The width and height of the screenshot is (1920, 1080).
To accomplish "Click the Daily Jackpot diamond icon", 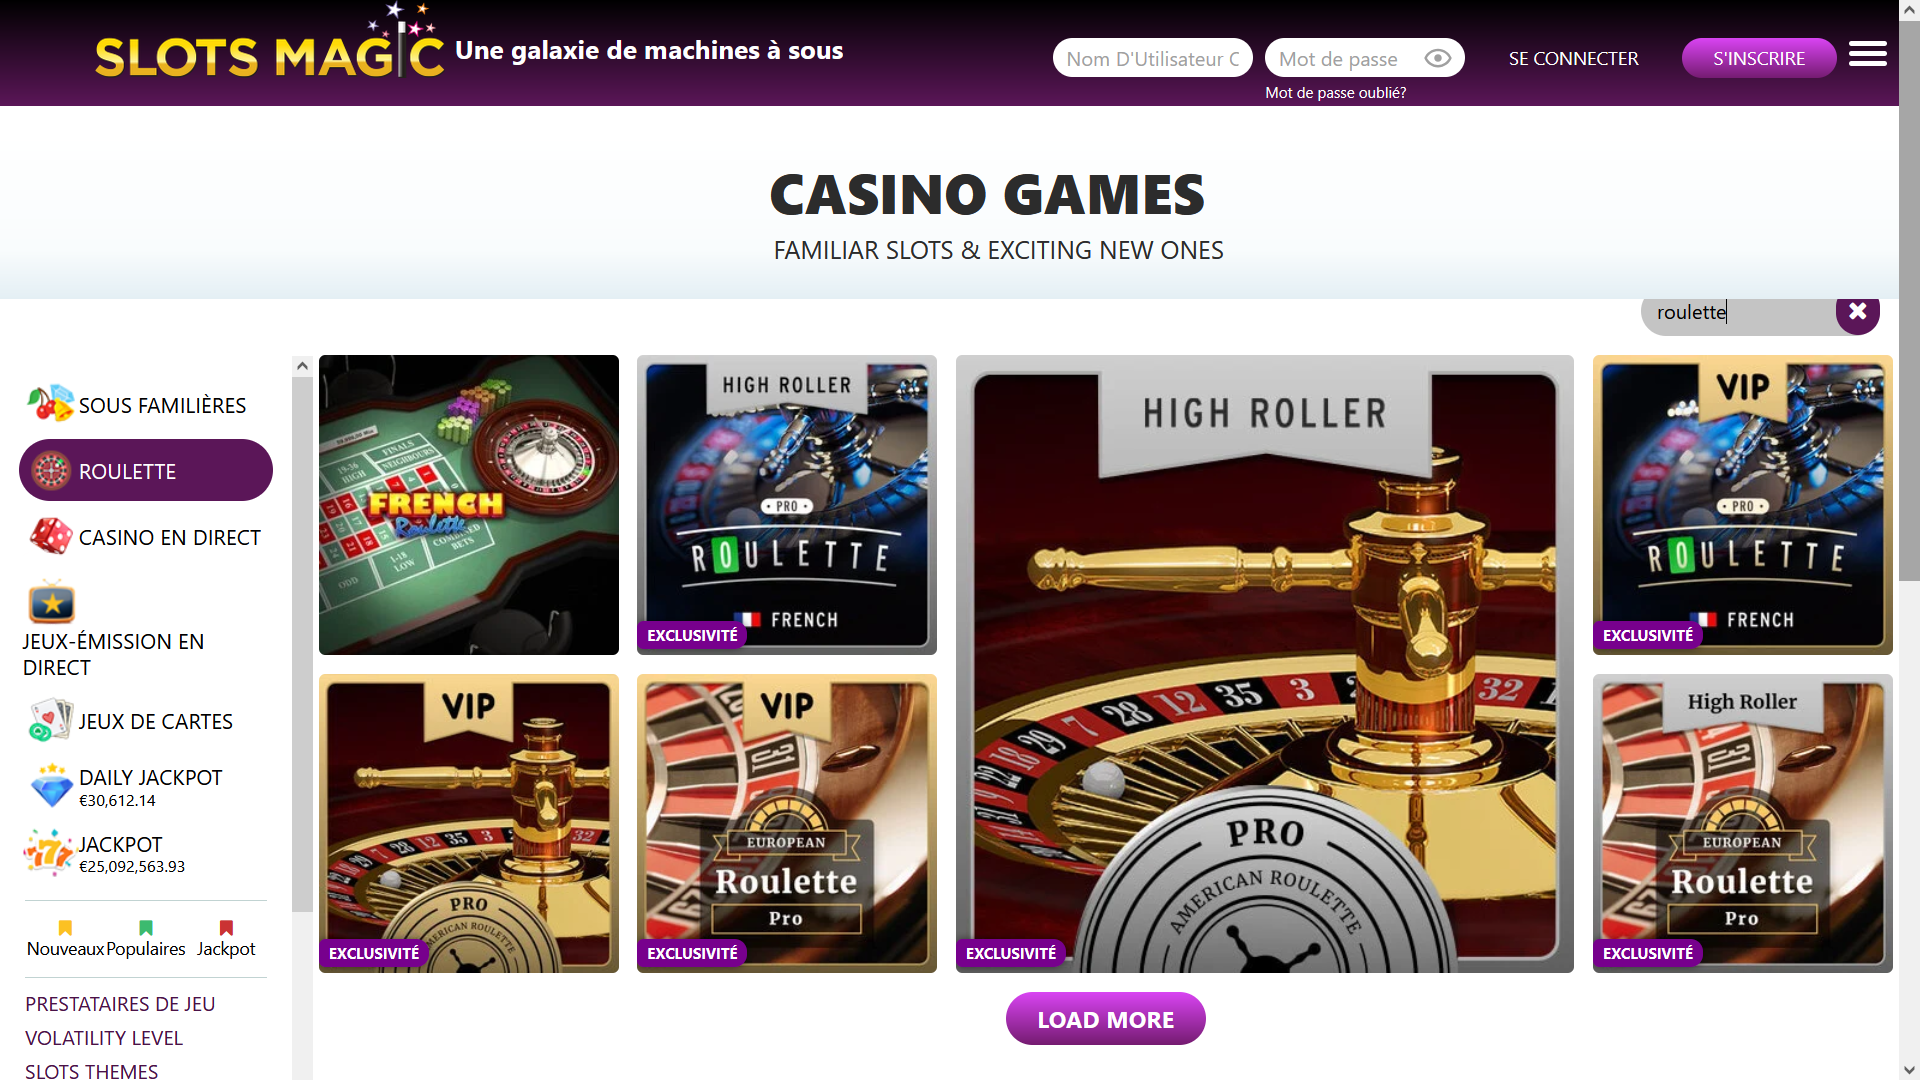I will tap(50, 786).
